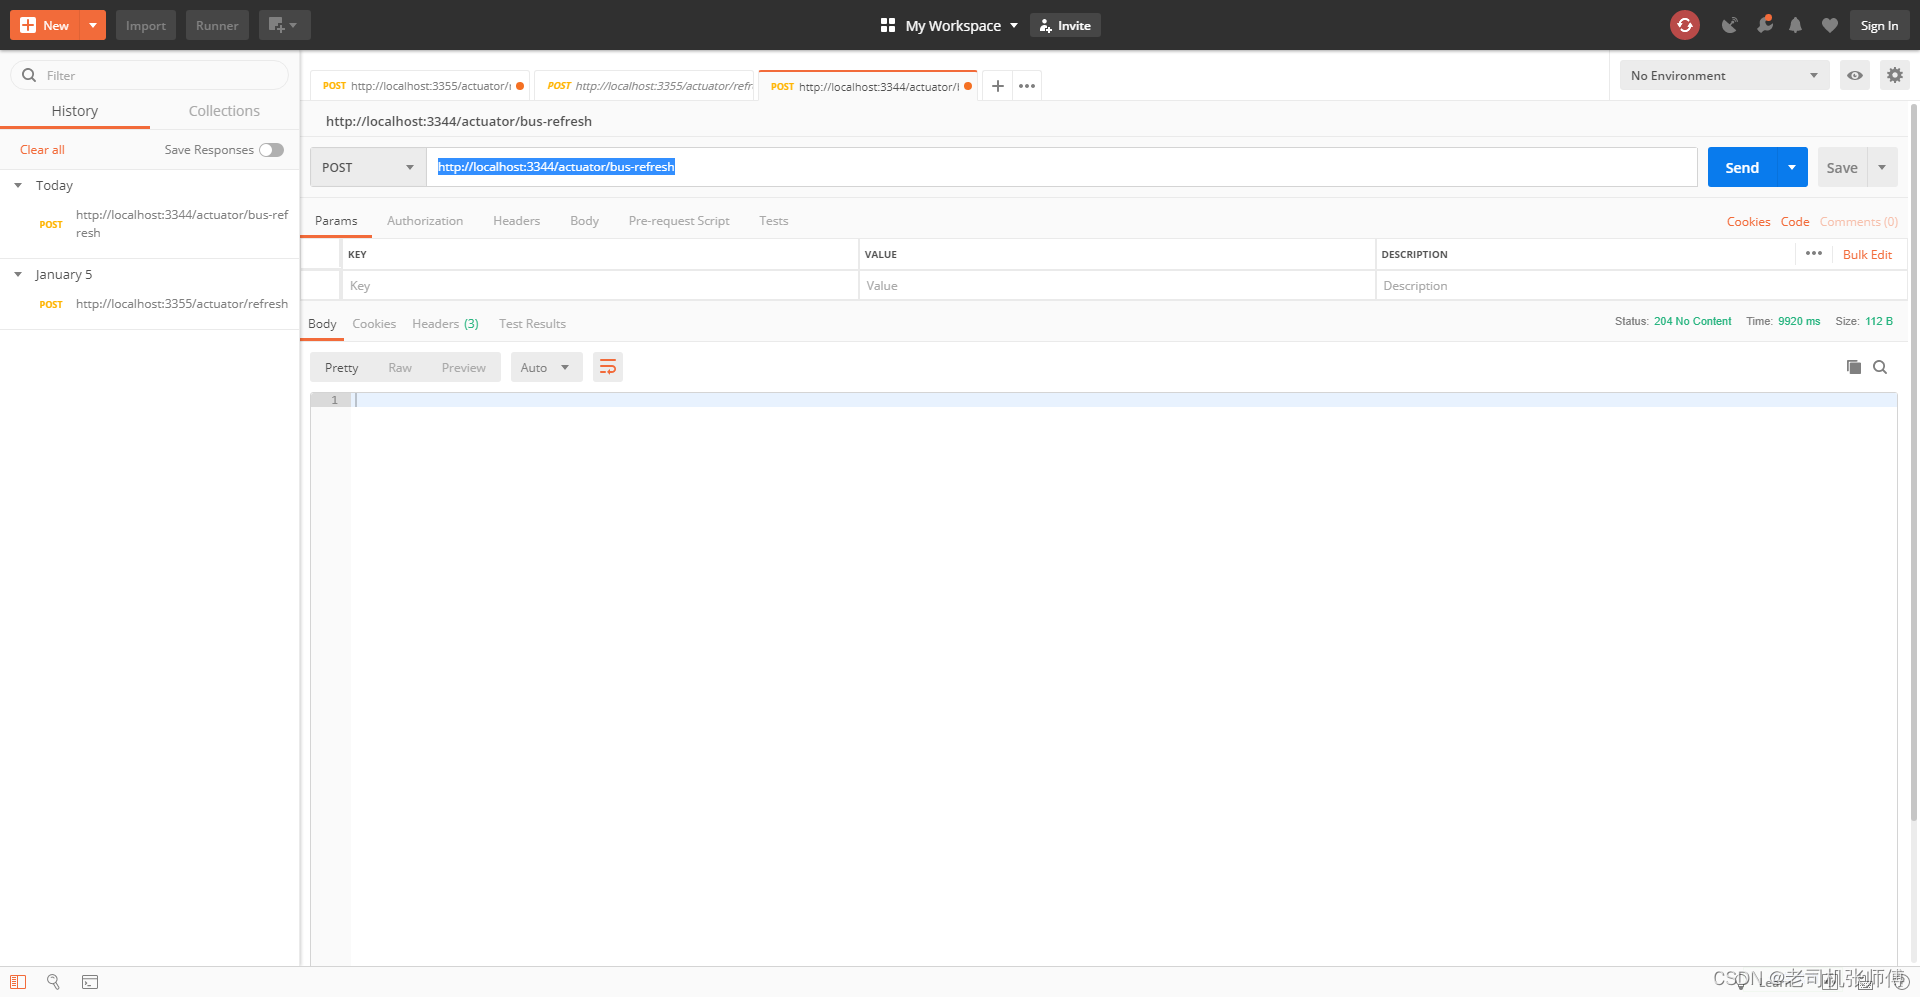The image size is (1920, 997).
Task: Click the params Value input cell
Action: point(1117,285)
